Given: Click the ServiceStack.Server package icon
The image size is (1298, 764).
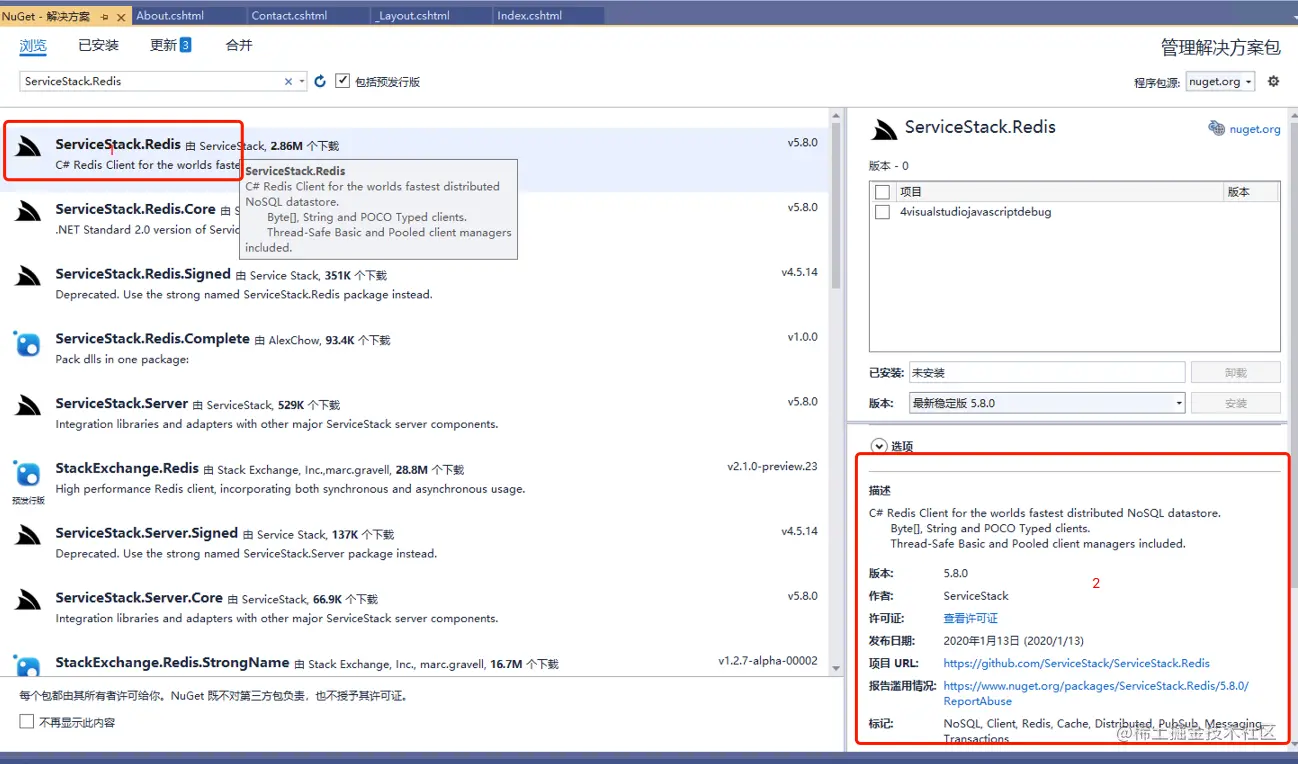Looking at the screenshot, I should (27, 406).
